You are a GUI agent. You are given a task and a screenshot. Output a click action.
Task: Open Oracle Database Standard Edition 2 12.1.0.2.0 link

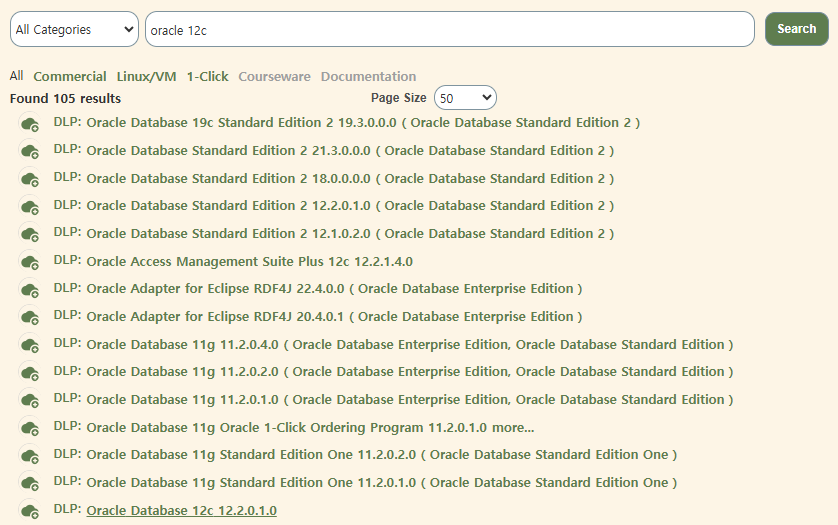[350, 233]
